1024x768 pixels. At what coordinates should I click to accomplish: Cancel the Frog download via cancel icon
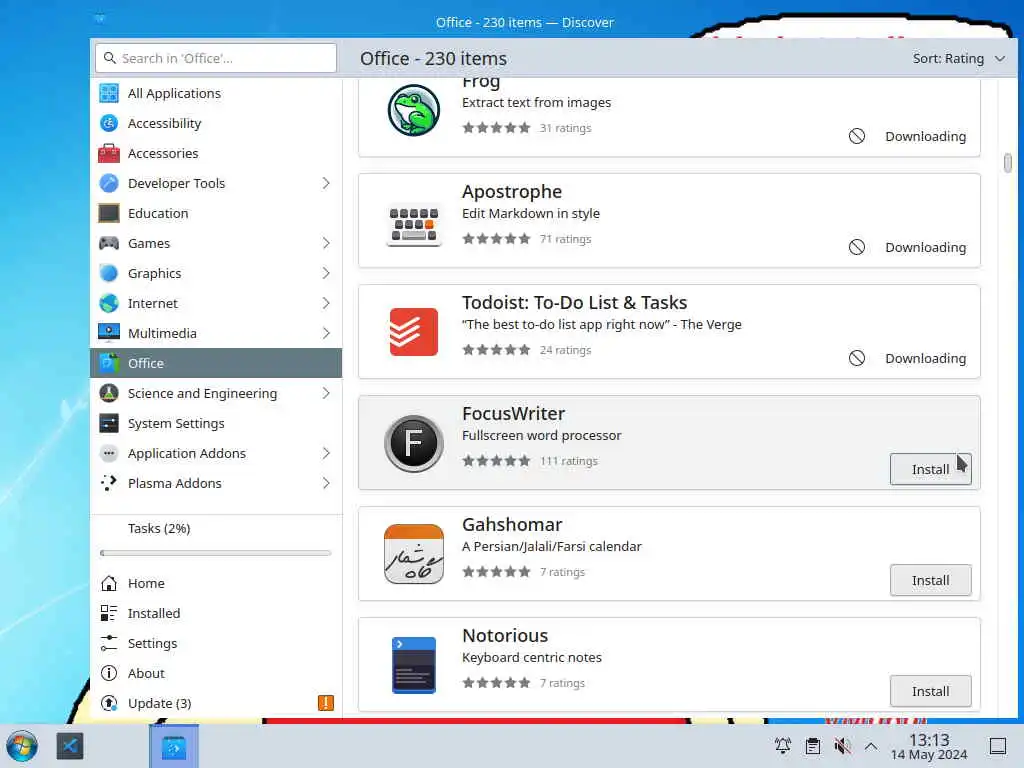(x=857, y=136)
